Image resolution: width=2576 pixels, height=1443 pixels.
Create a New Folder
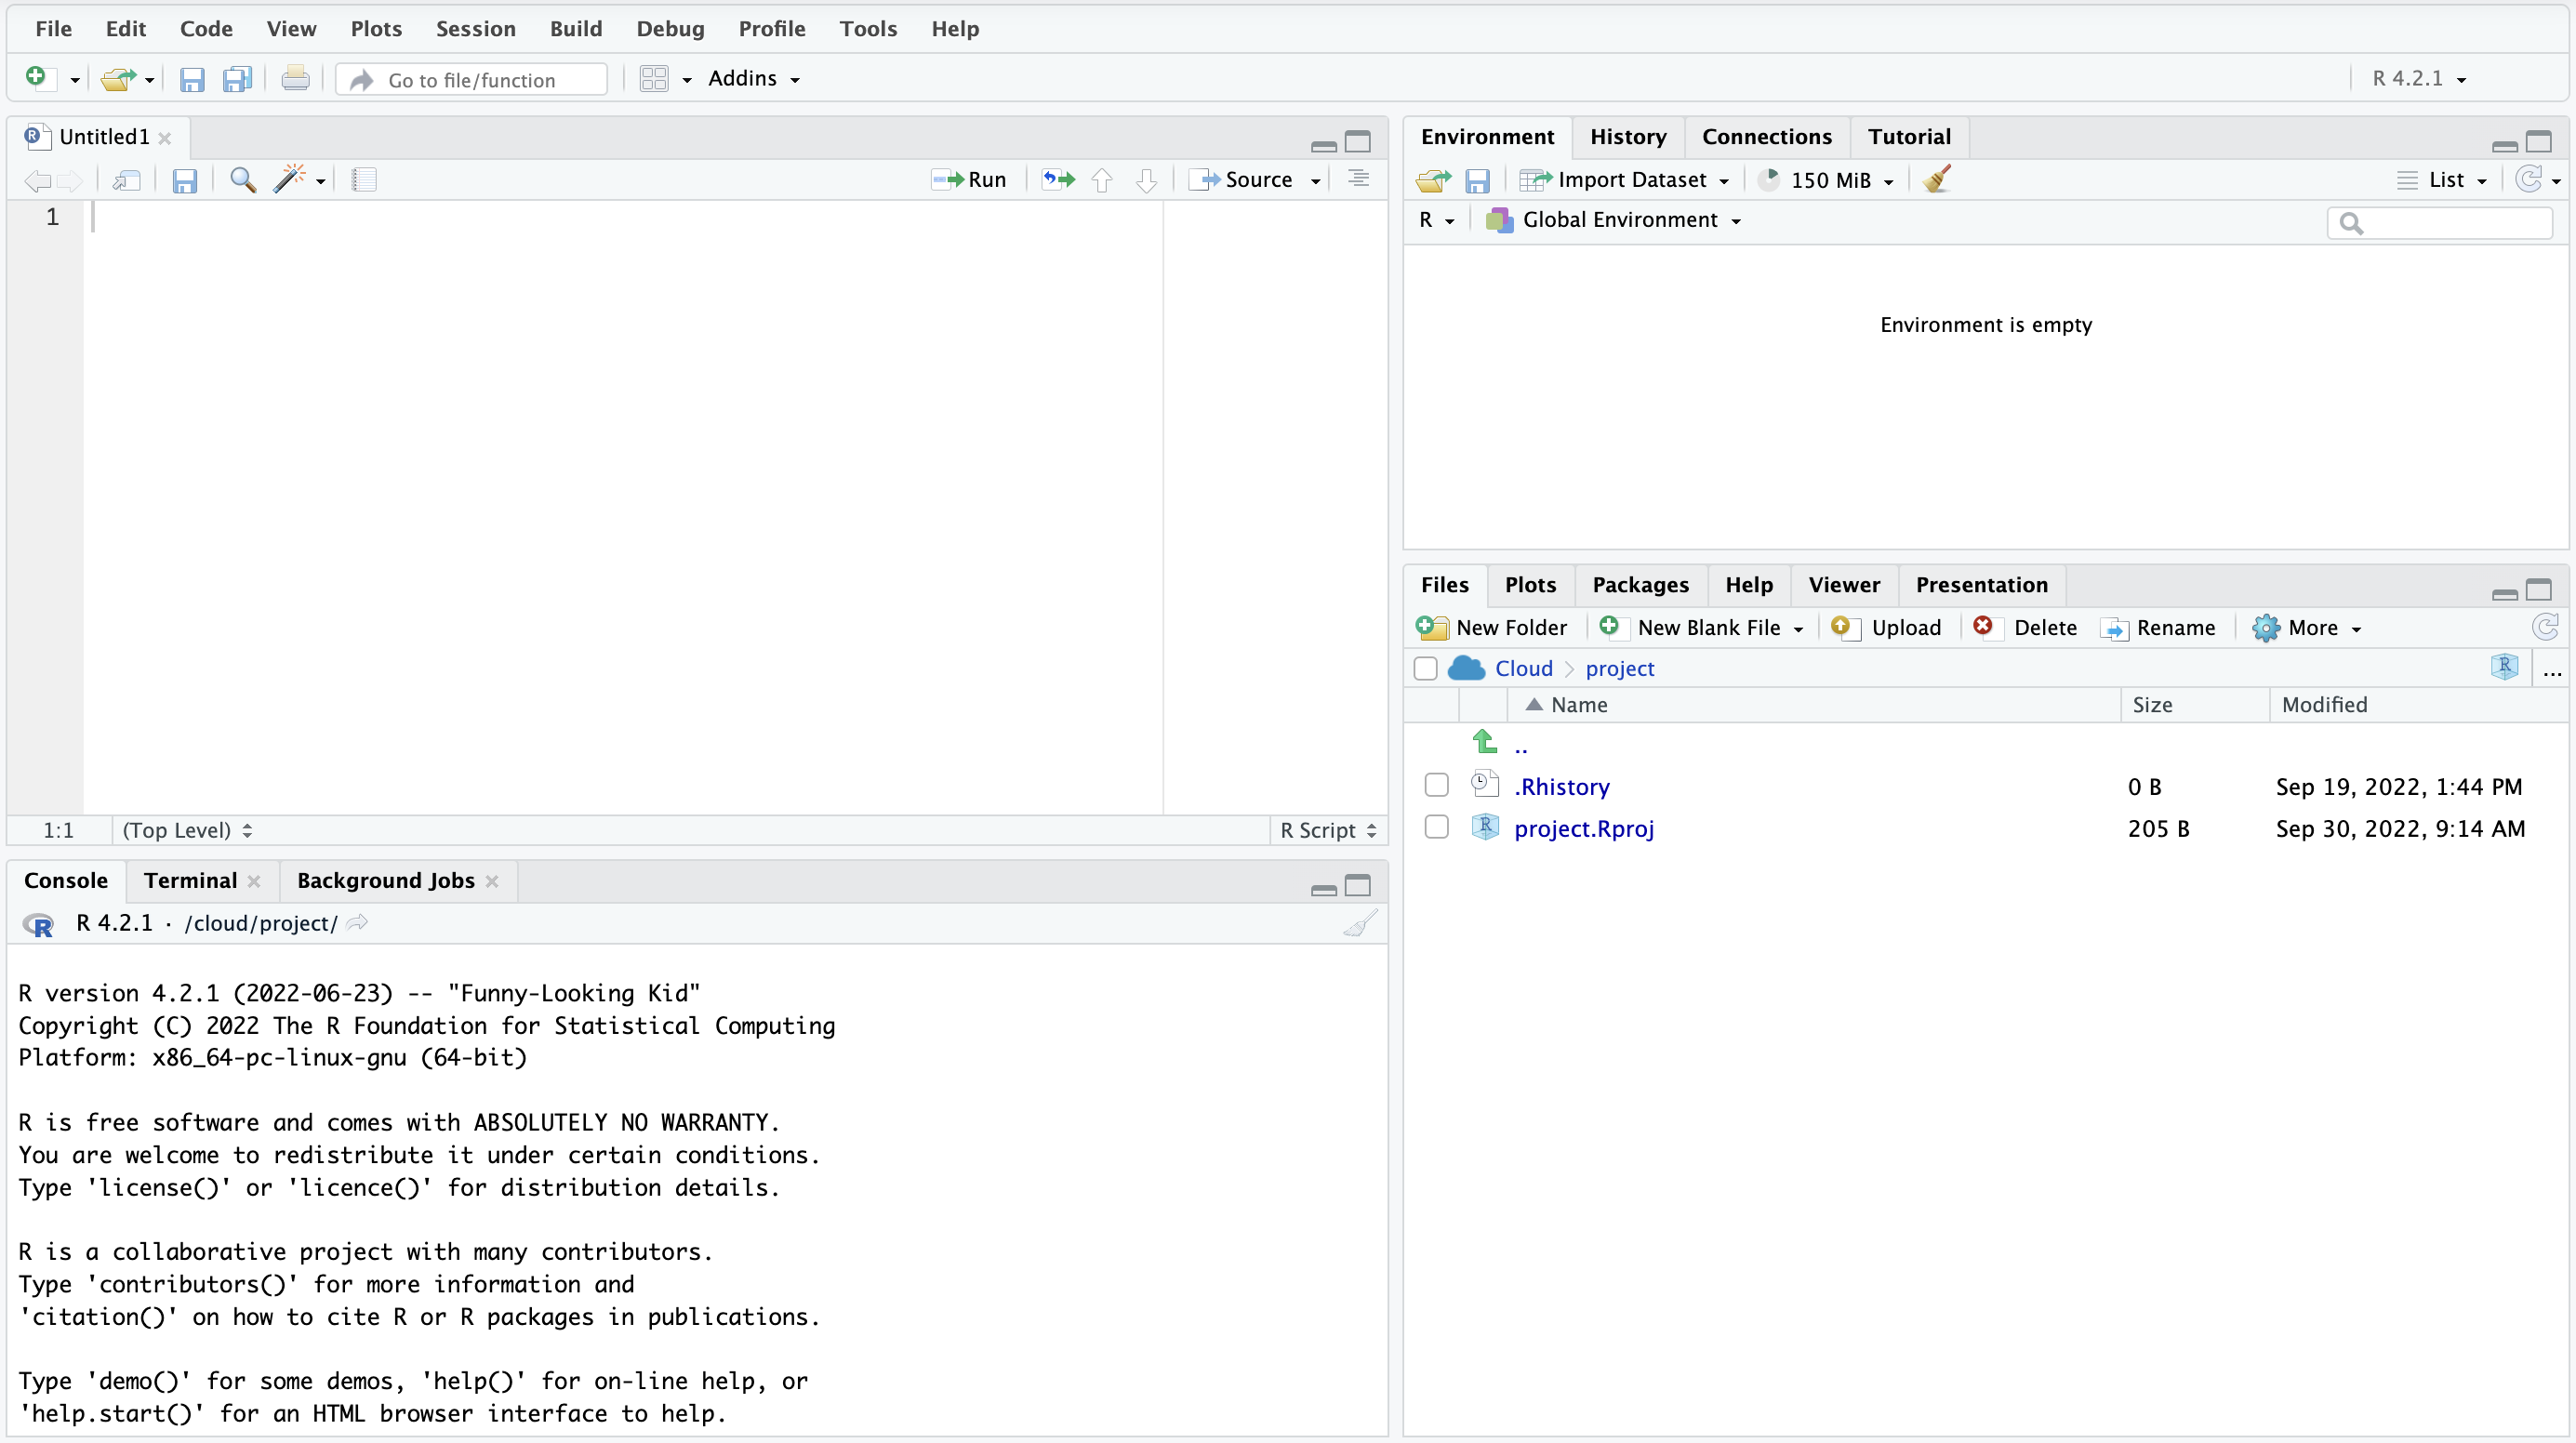(1493, 627)
